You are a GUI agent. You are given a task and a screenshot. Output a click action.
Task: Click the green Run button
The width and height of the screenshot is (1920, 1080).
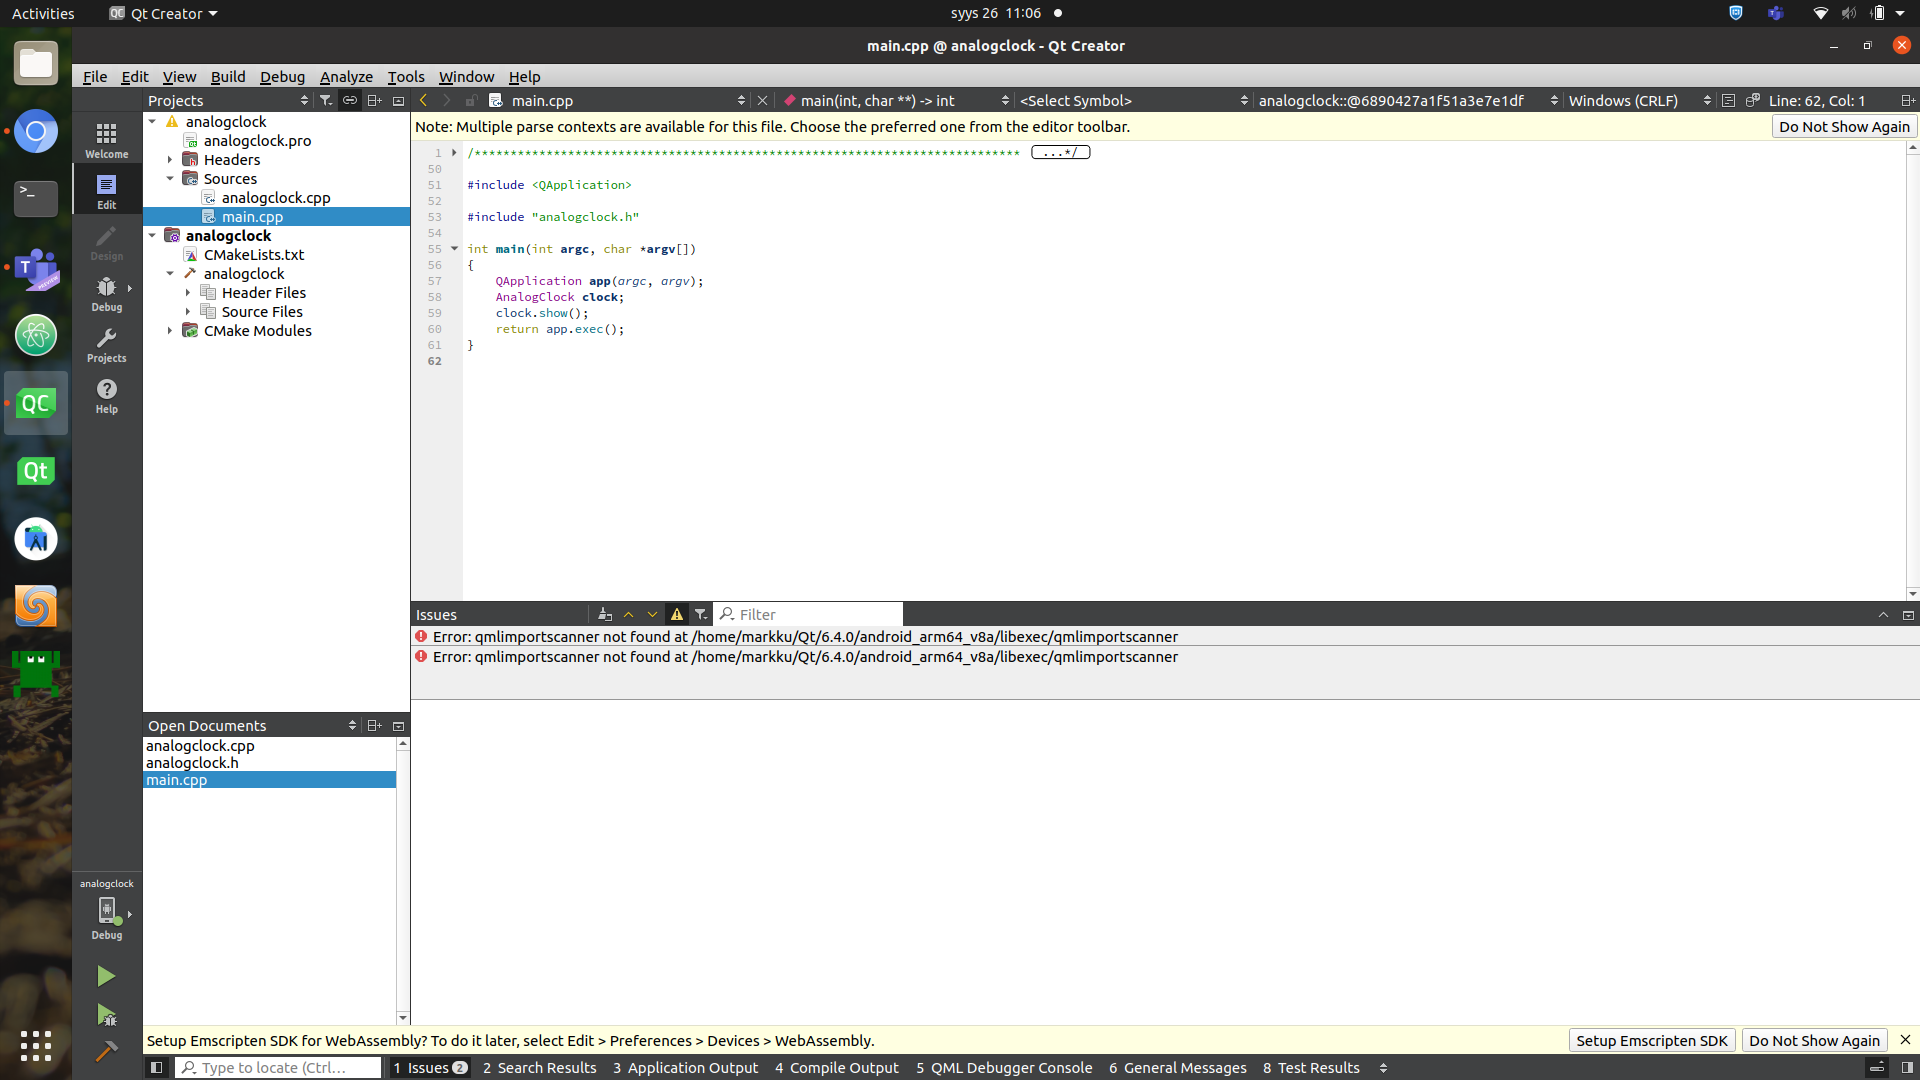[106, 976]
